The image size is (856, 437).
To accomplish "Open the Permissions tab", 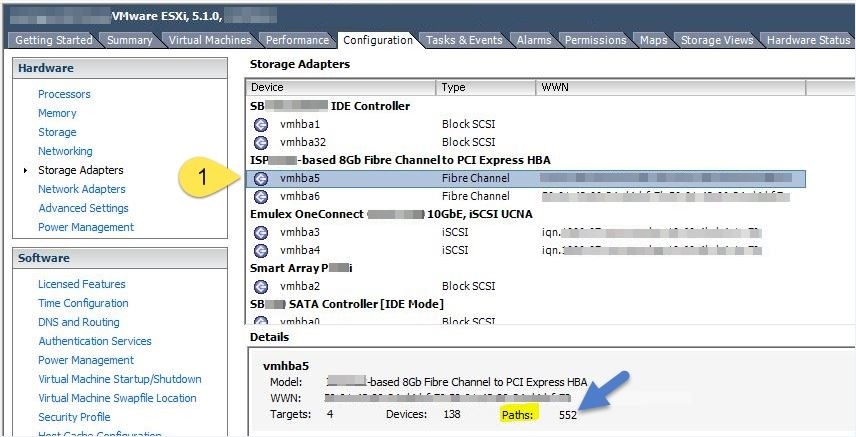I will pyautogui.click(x=595, y=40).
